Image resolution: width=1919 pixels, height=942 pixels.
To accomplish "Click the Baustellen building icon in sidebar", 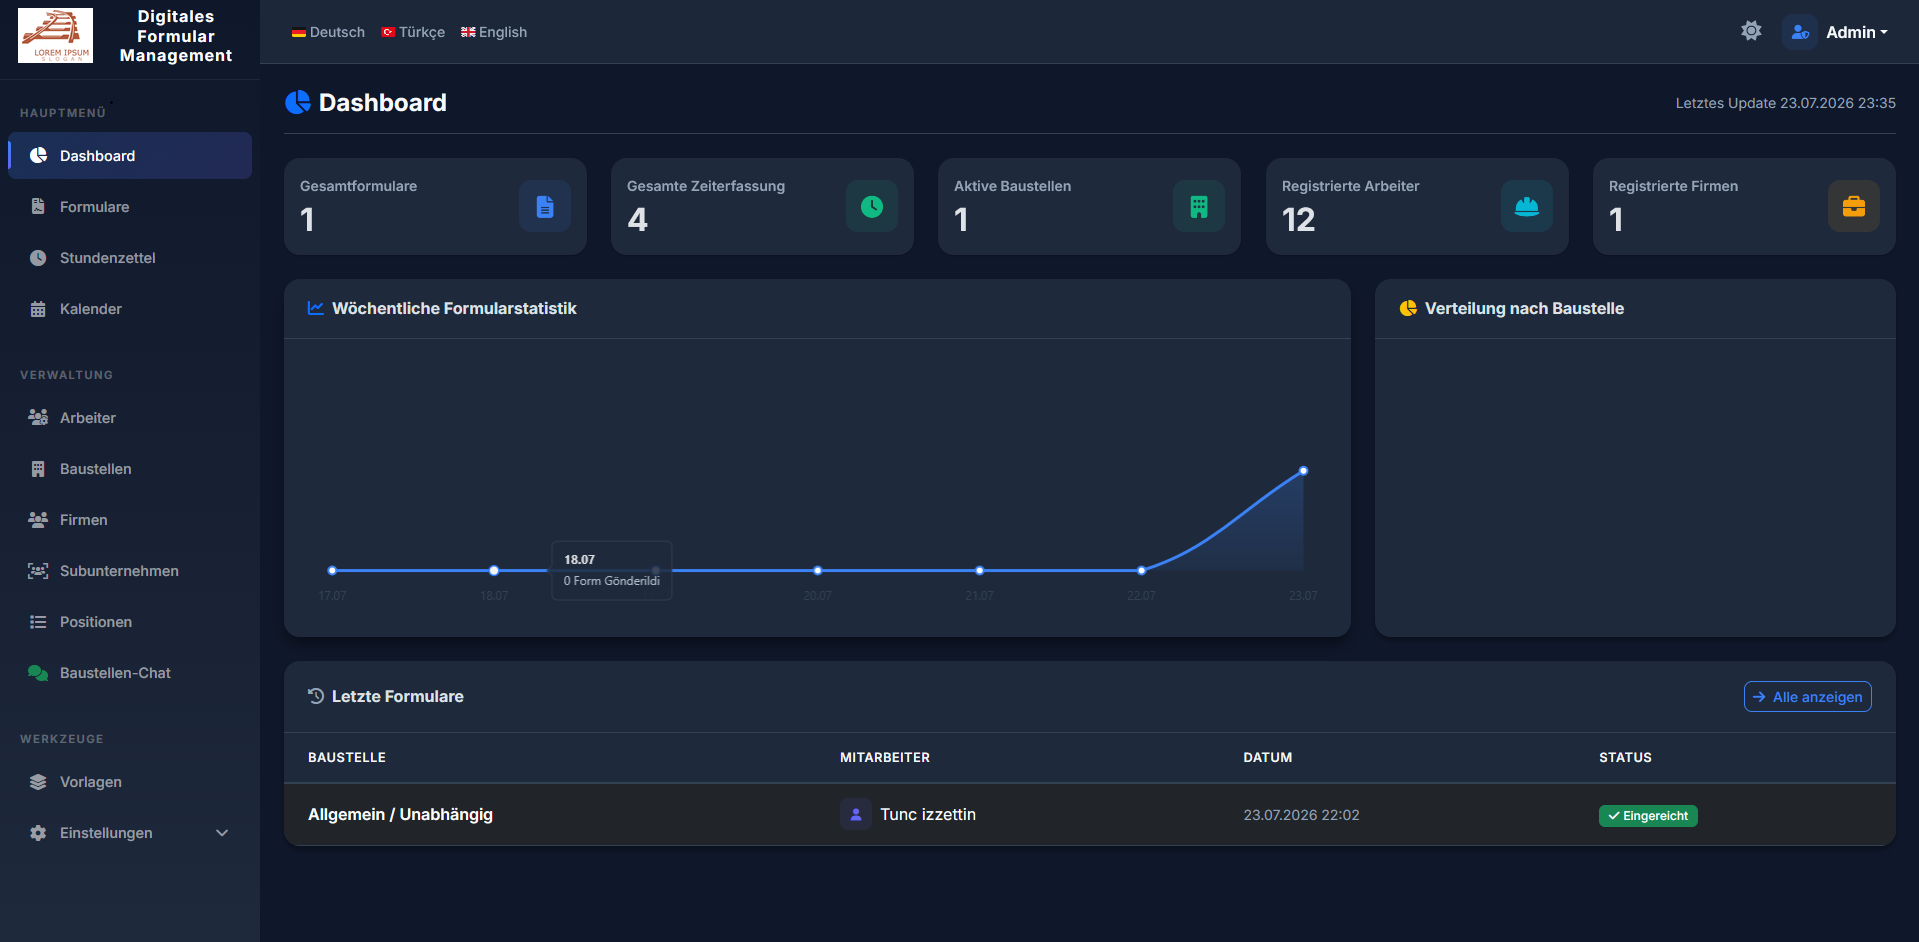I will coord(38,468).
